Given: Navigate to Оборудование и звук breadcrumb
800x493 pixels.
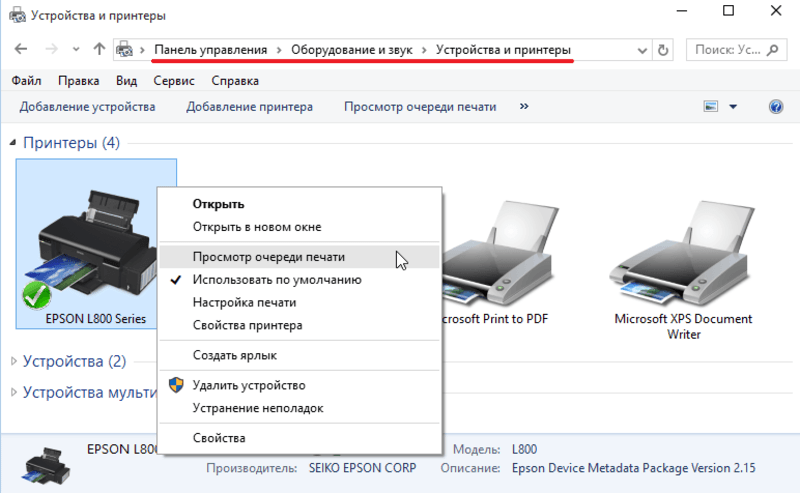Looking at the screenshot, I should click(x=352, y=50).
